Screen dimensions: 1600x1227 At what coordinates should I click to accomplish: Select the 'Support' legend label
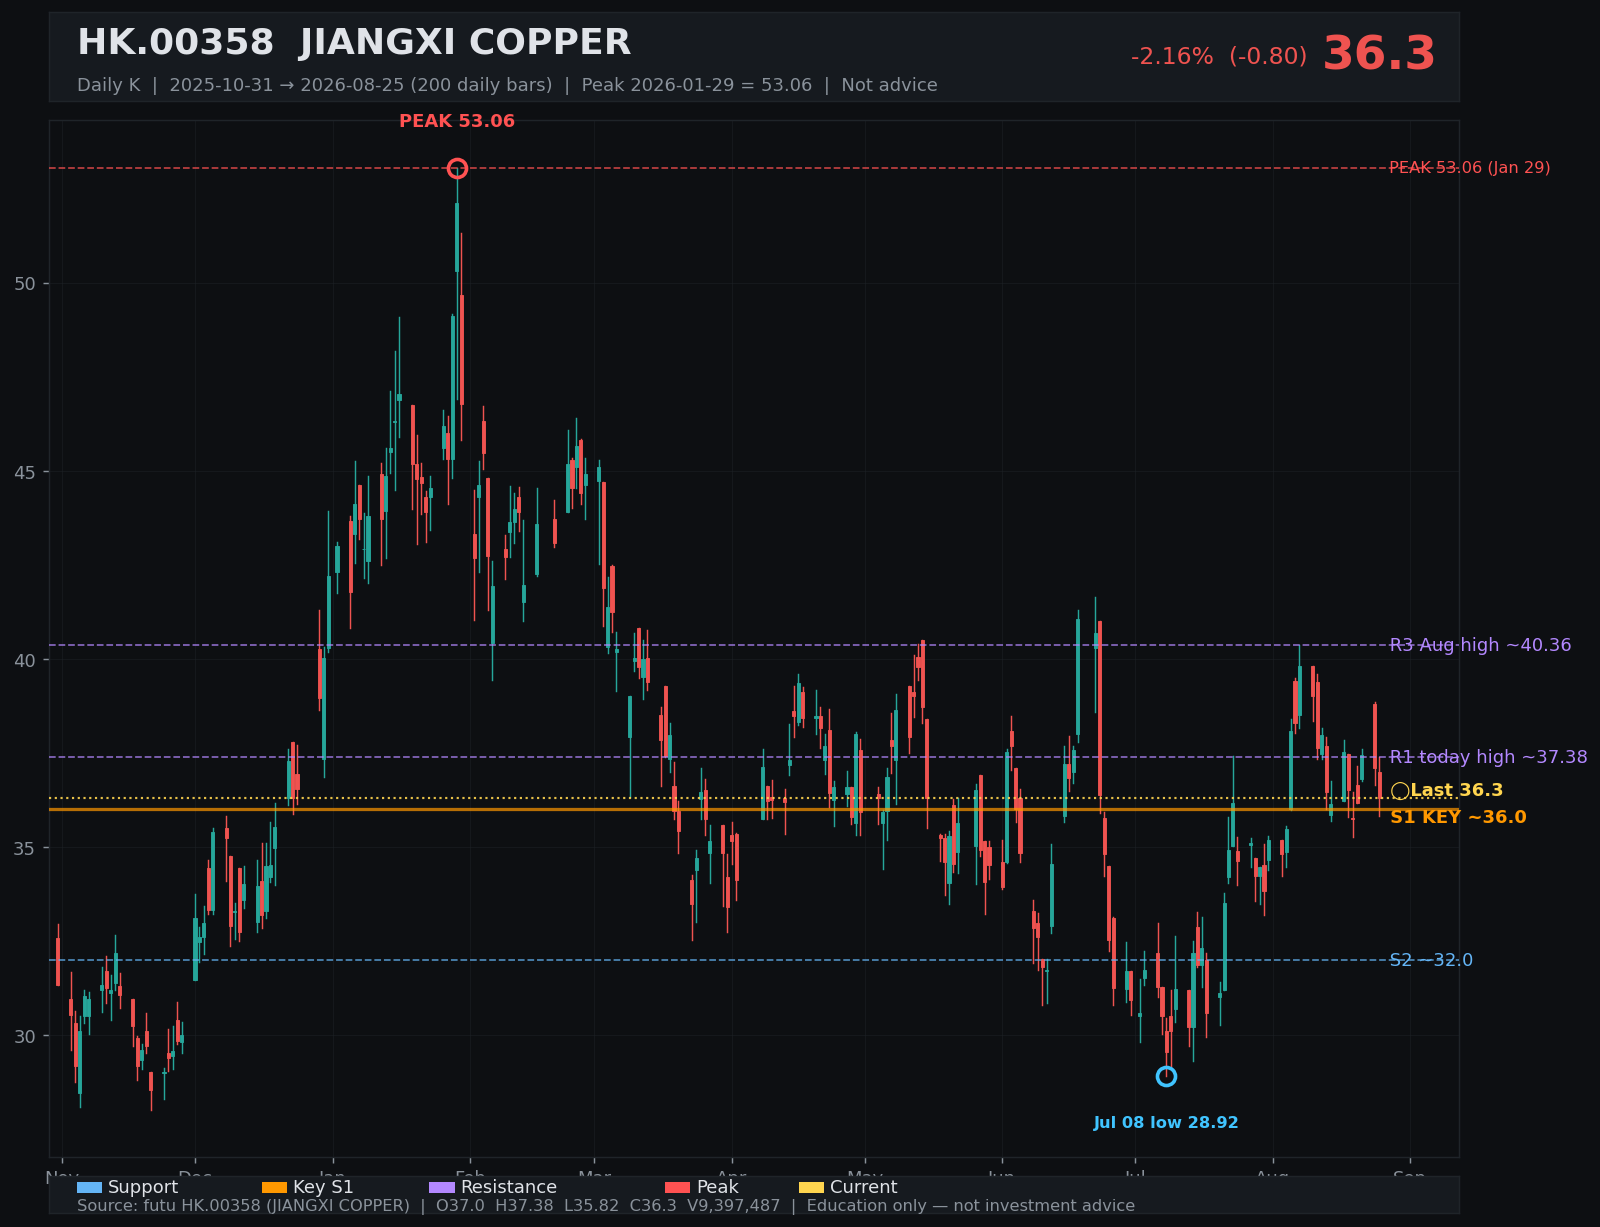[x=143, y=1187]
